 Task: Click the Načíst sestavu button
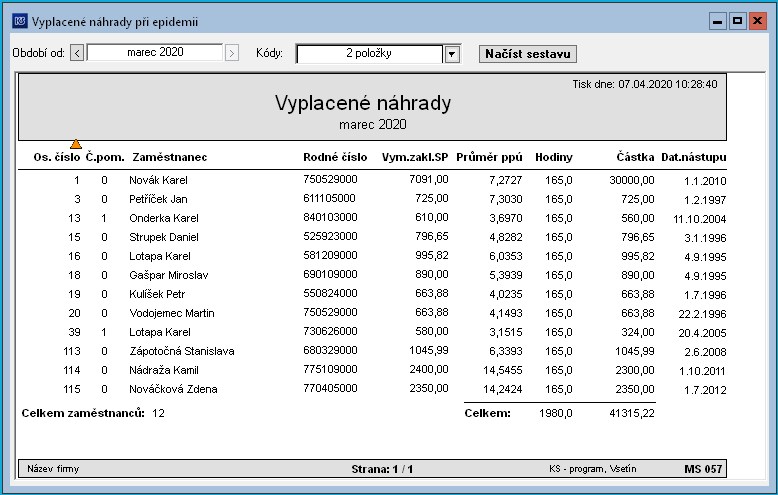[x=527, y=54]
